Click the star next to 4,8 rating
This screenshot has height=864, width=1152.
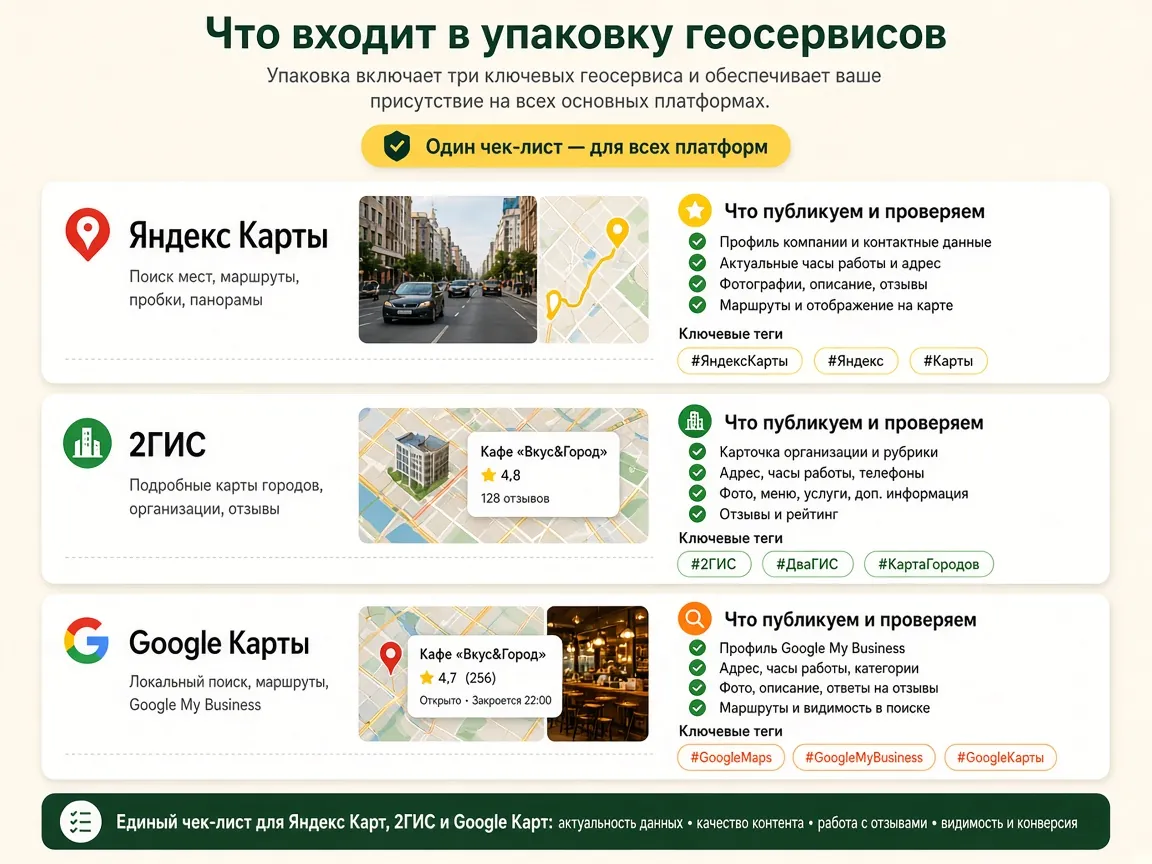[489, 475]
